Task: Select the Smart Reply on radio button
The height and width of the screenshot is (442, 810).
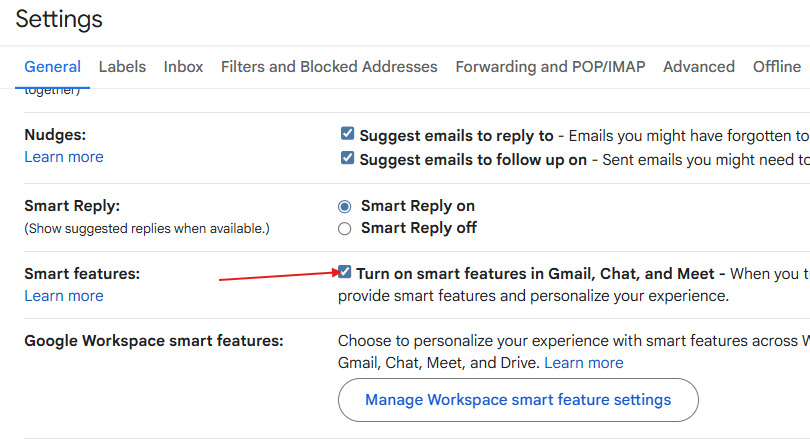Action: click(x=345, y=206)
